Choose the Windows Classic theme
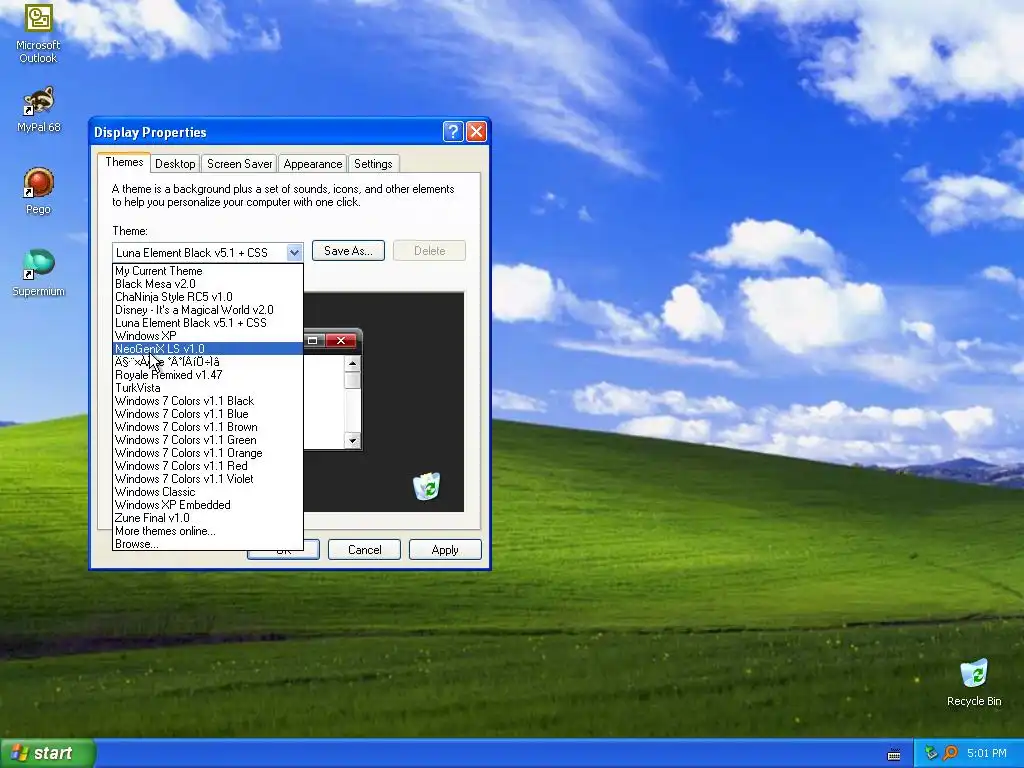The height and width of the screenshot is (768, 1024). coord(208,492)
